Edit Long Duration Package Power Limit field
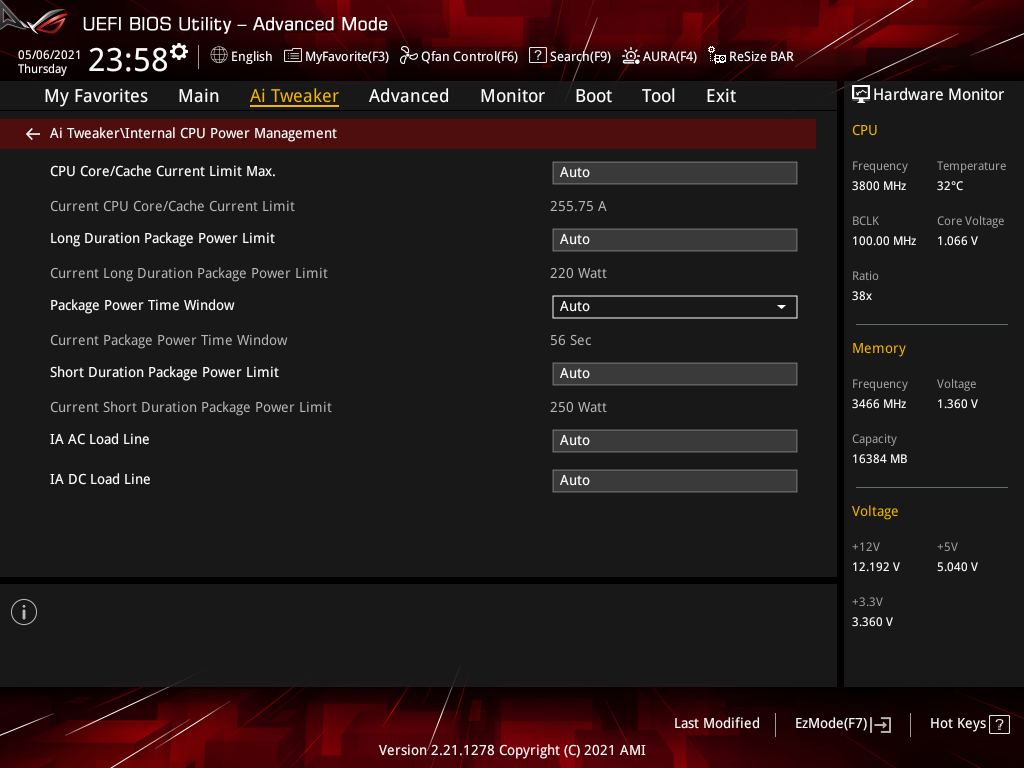Image resolution: width=1024 pixels, height=768 pixels. (675, 240)
